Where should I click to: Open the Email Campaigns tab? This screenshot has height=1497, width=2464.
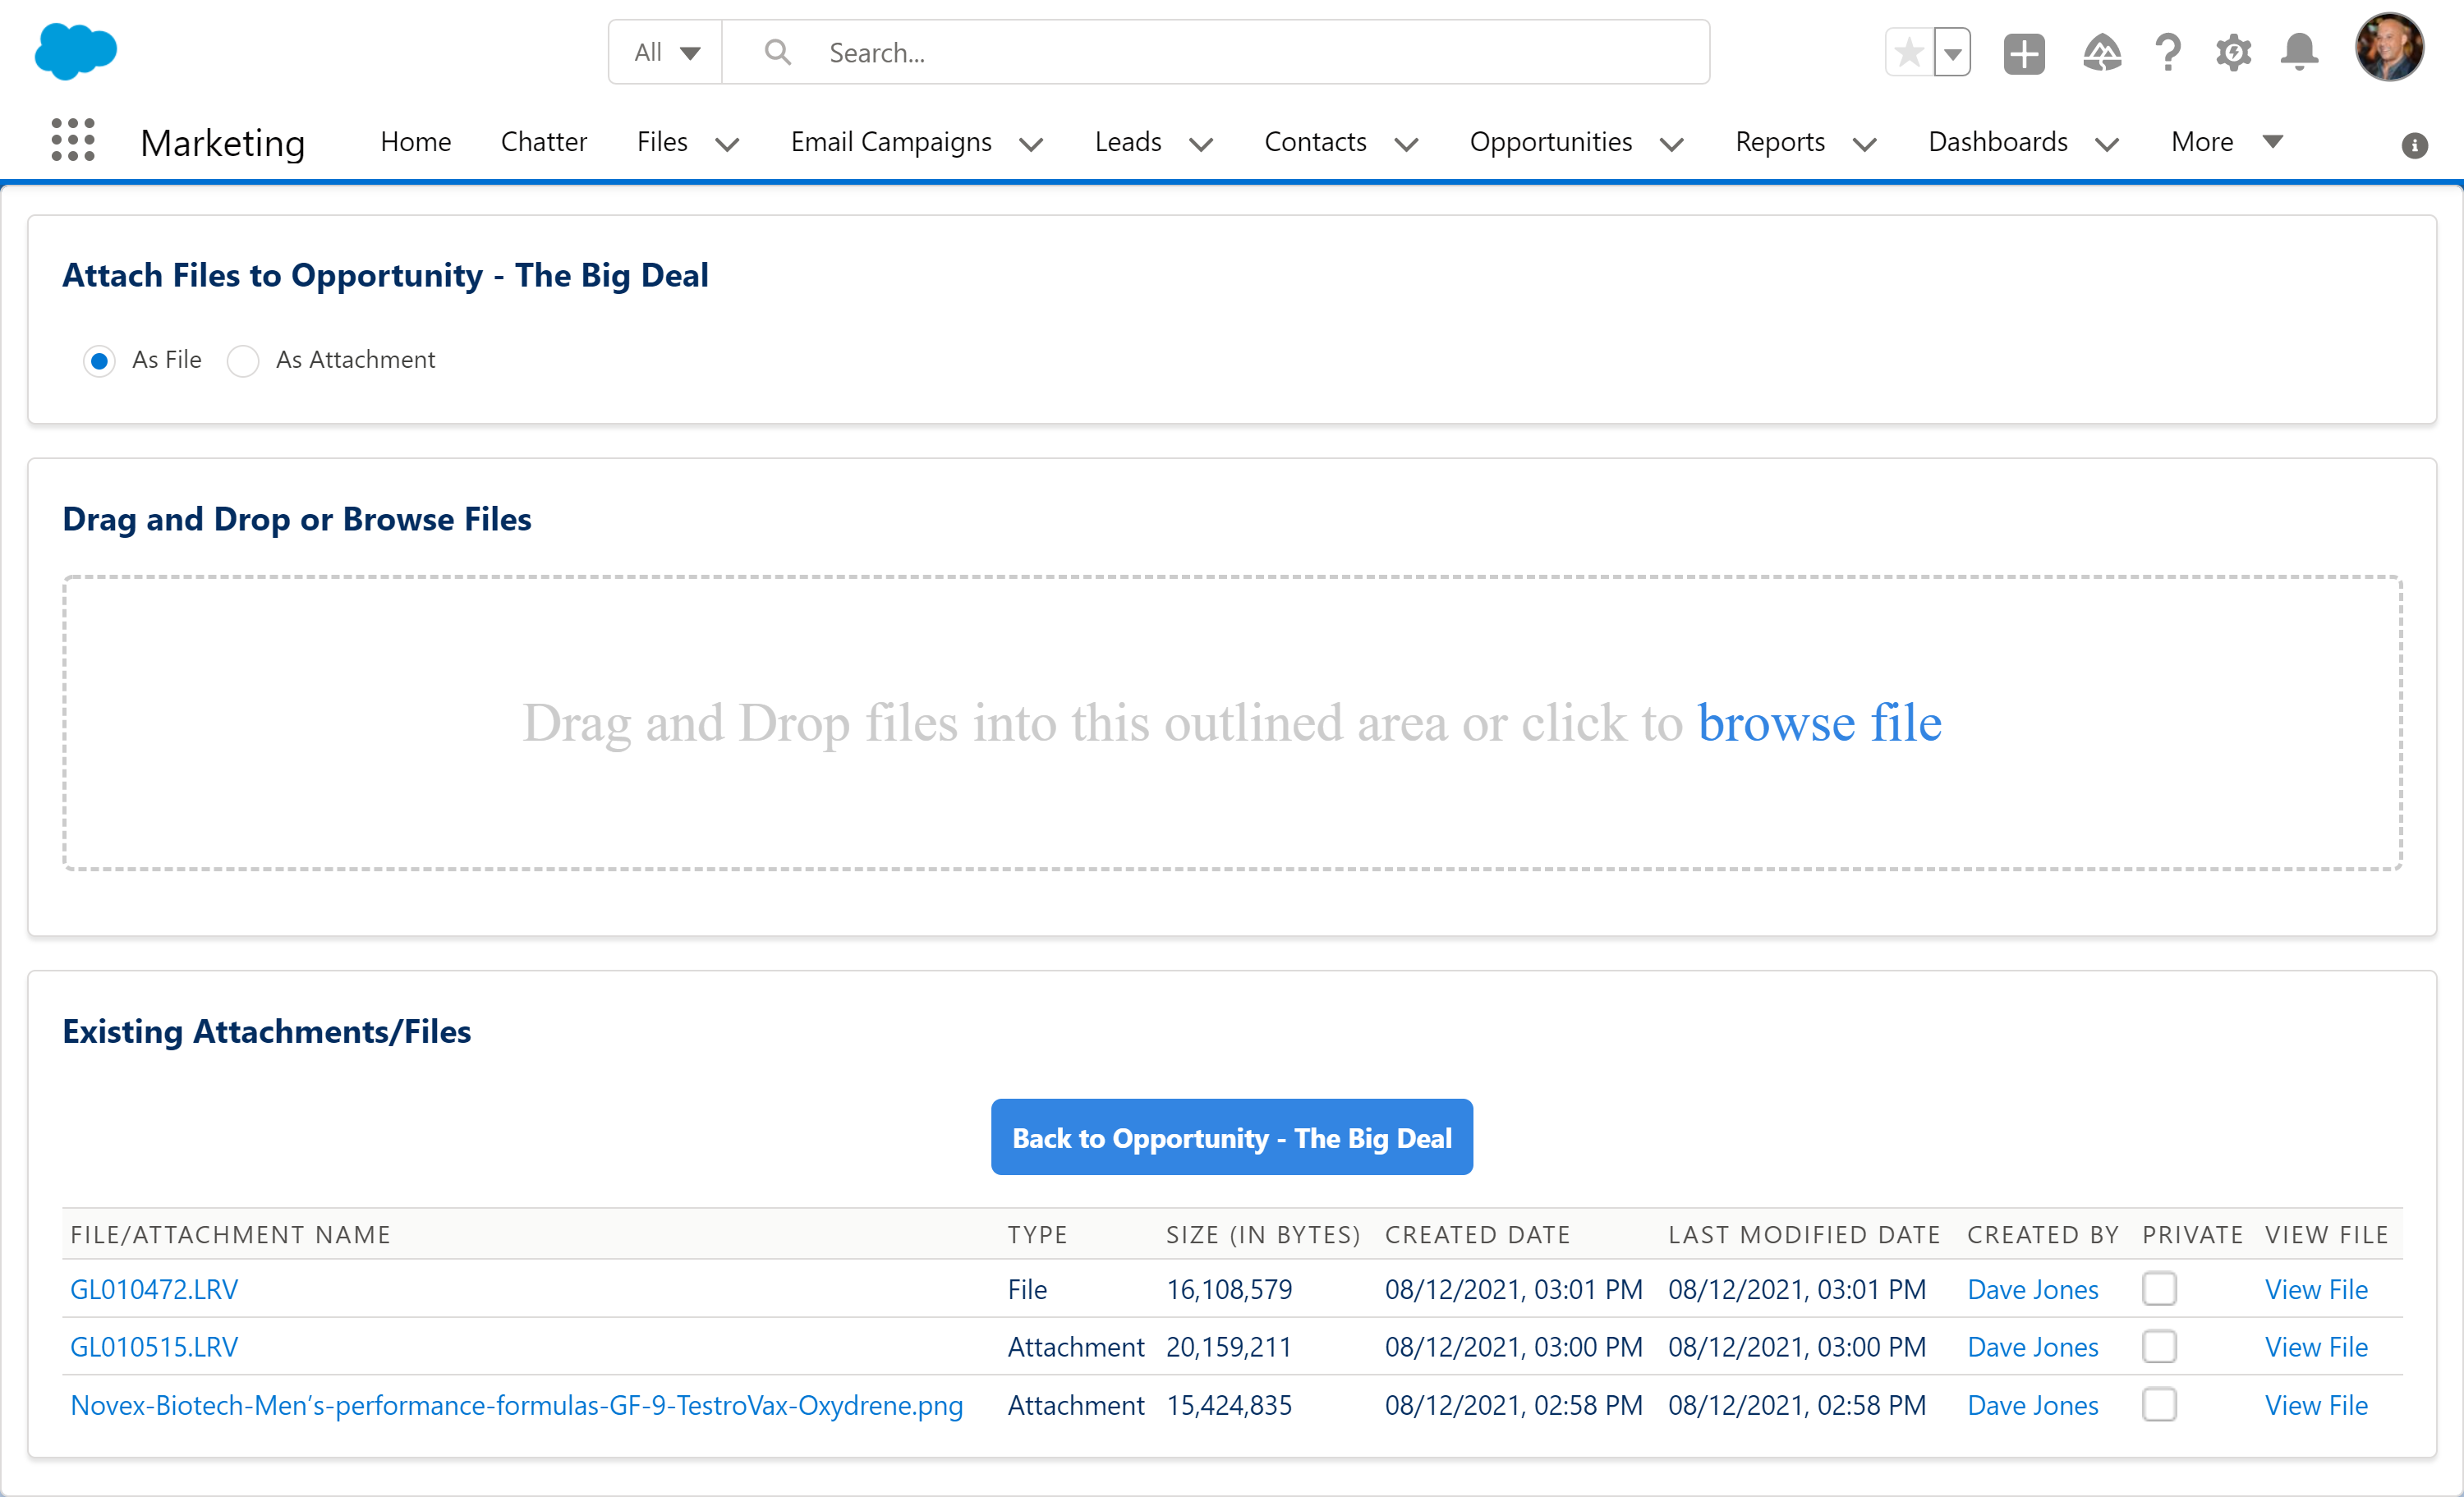pyautogui.click(x=891, y=142)
